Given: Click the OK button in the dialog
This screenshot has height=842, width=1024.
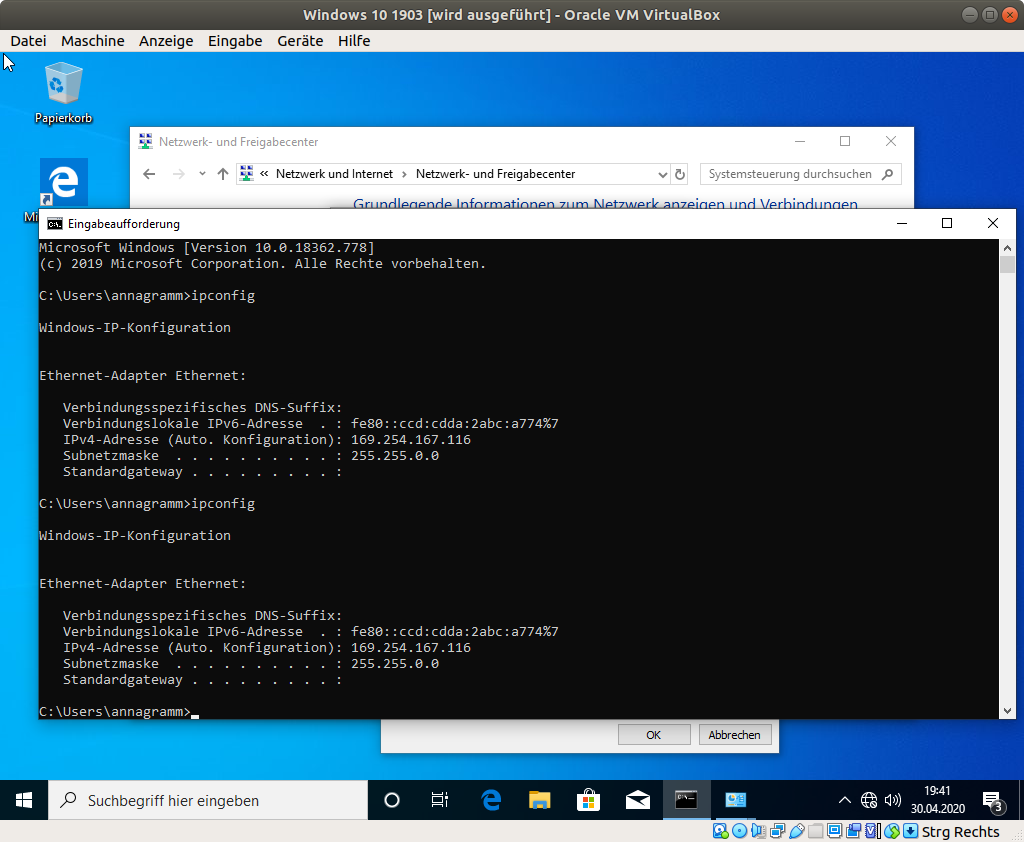Looking at the screenshot, I should pos(654,735).
